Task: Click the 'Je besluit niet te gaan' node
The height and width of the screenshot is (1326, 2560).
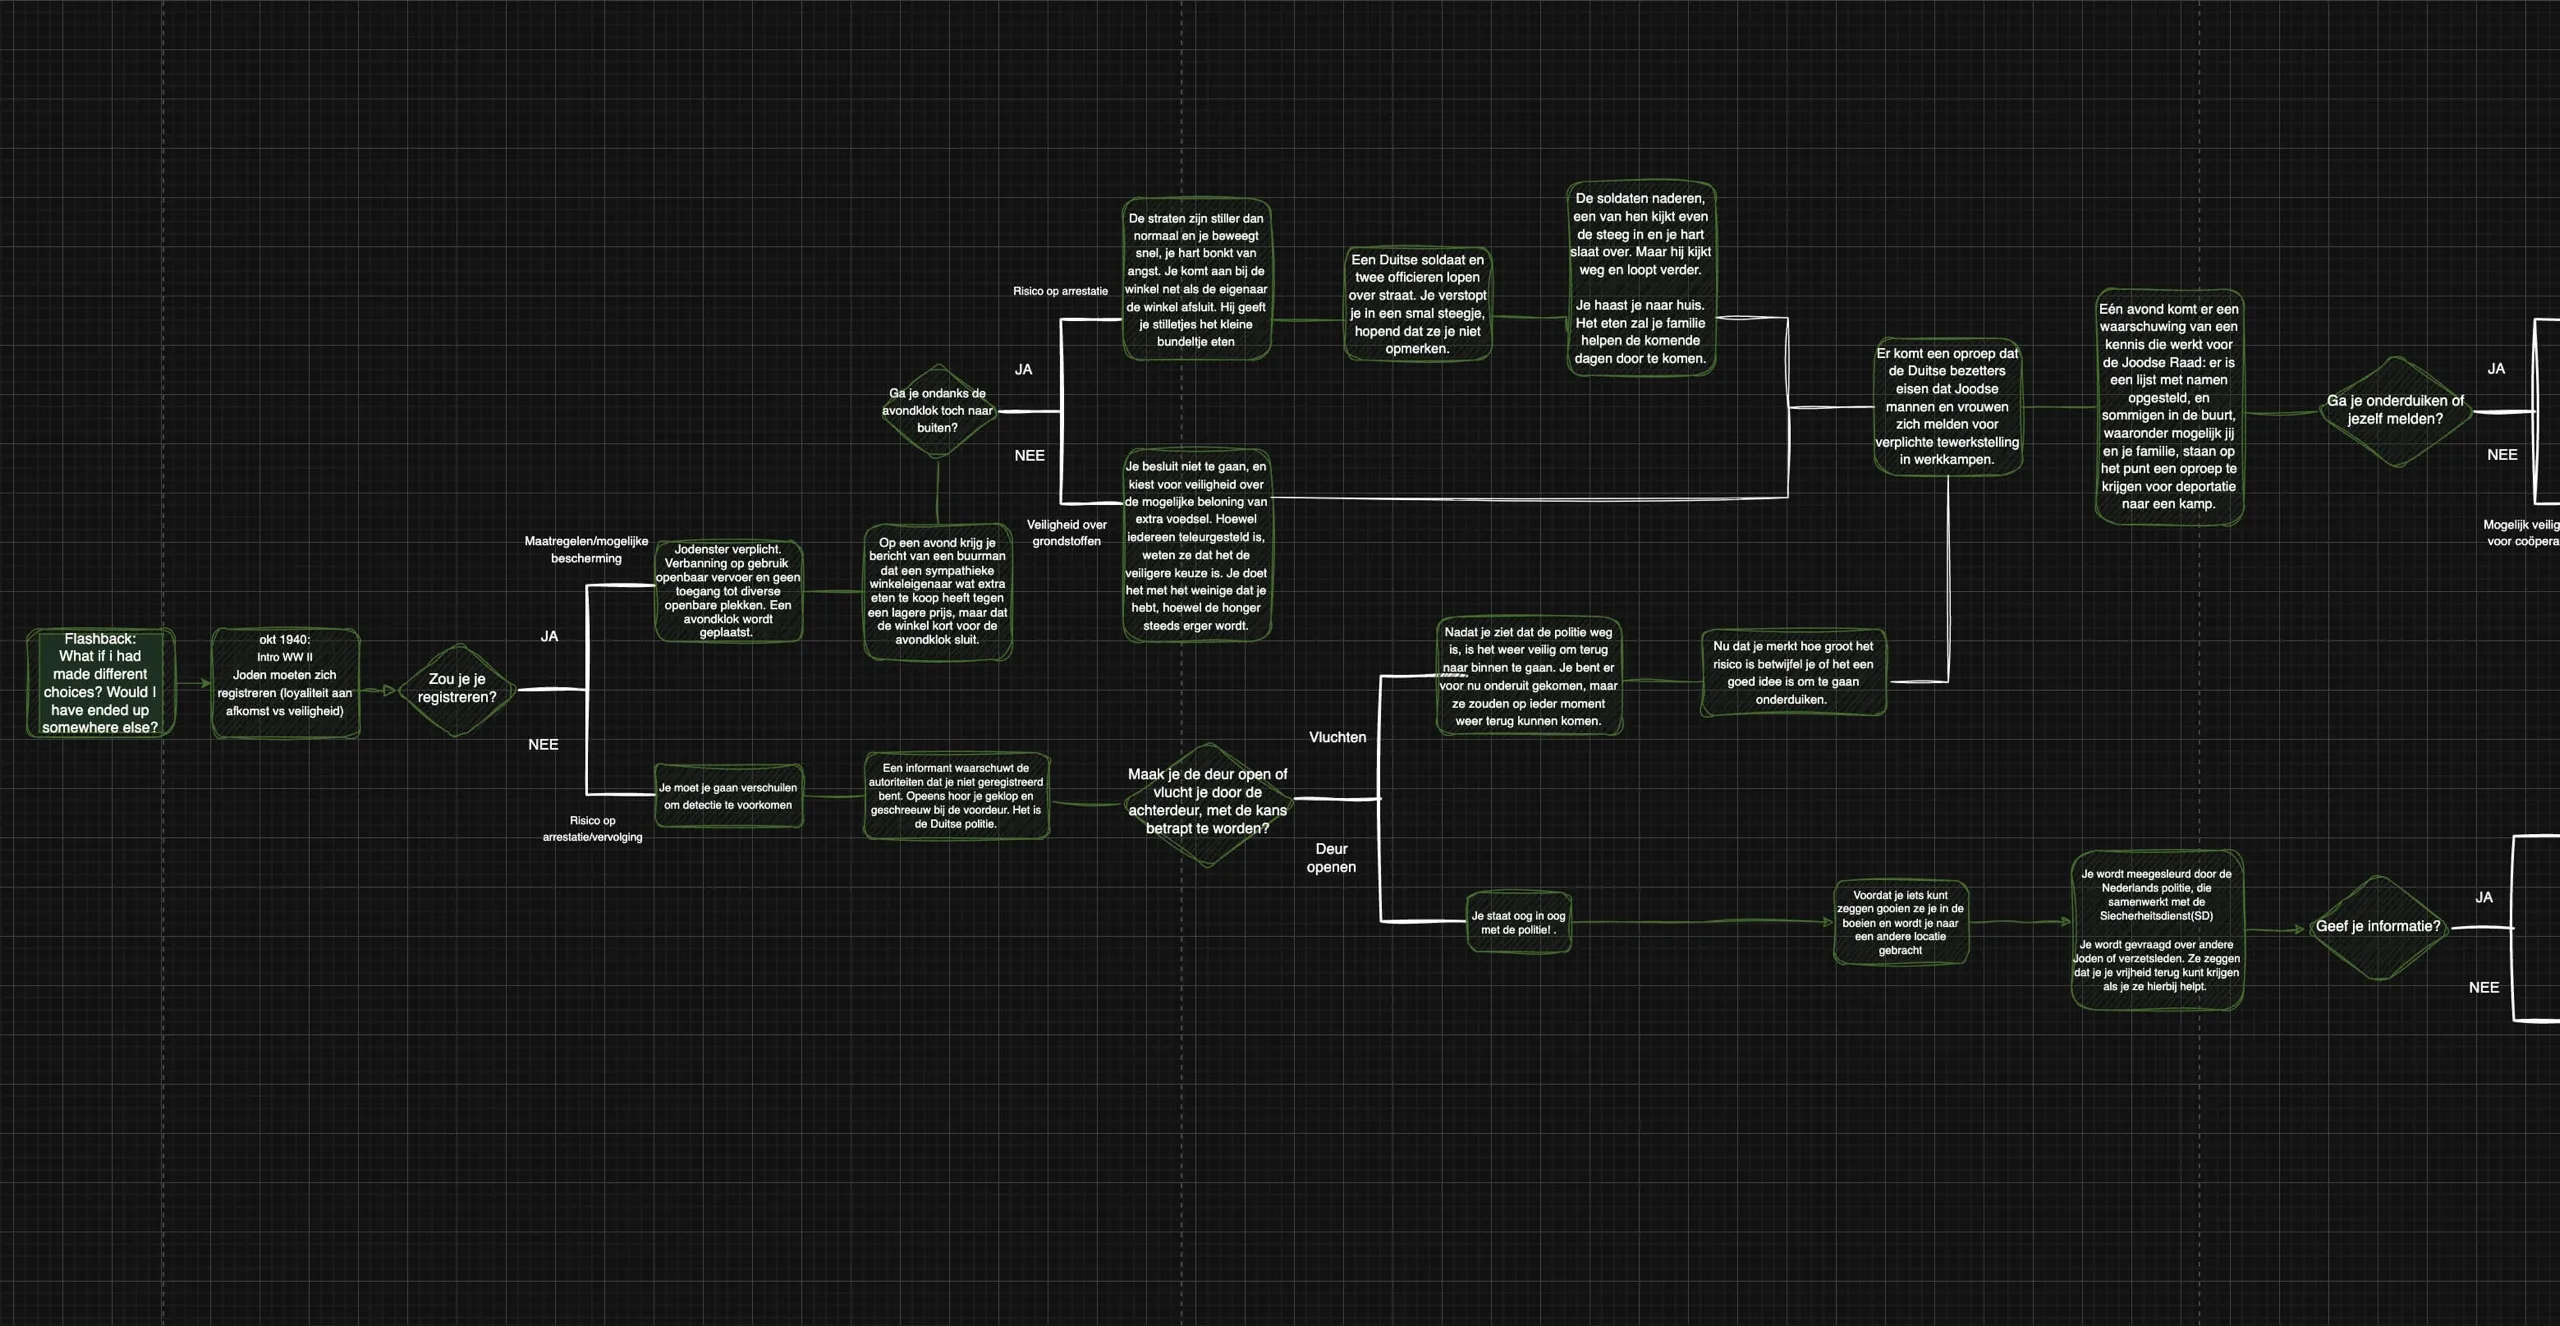Action: [x=1196, y=545]
